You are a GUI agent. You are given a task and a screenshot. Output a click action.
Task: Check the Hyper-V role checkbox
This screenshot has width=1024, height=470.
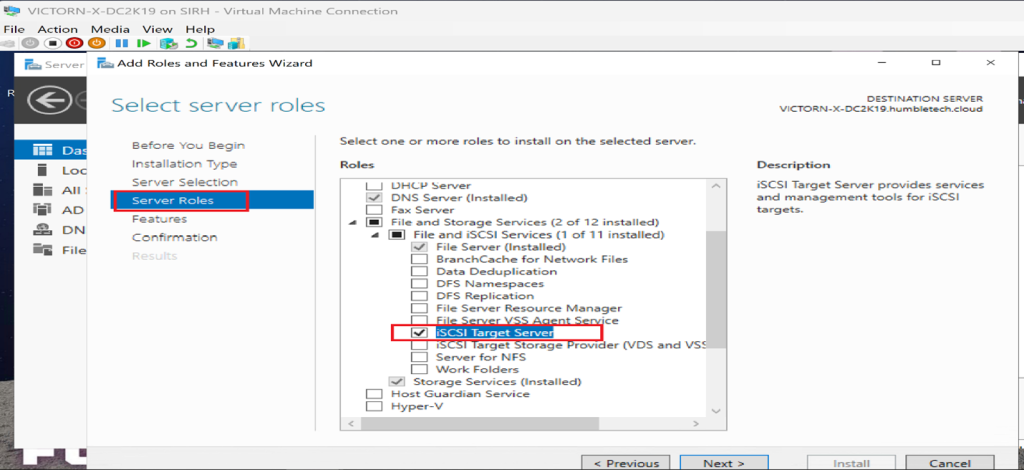point(375,406)
